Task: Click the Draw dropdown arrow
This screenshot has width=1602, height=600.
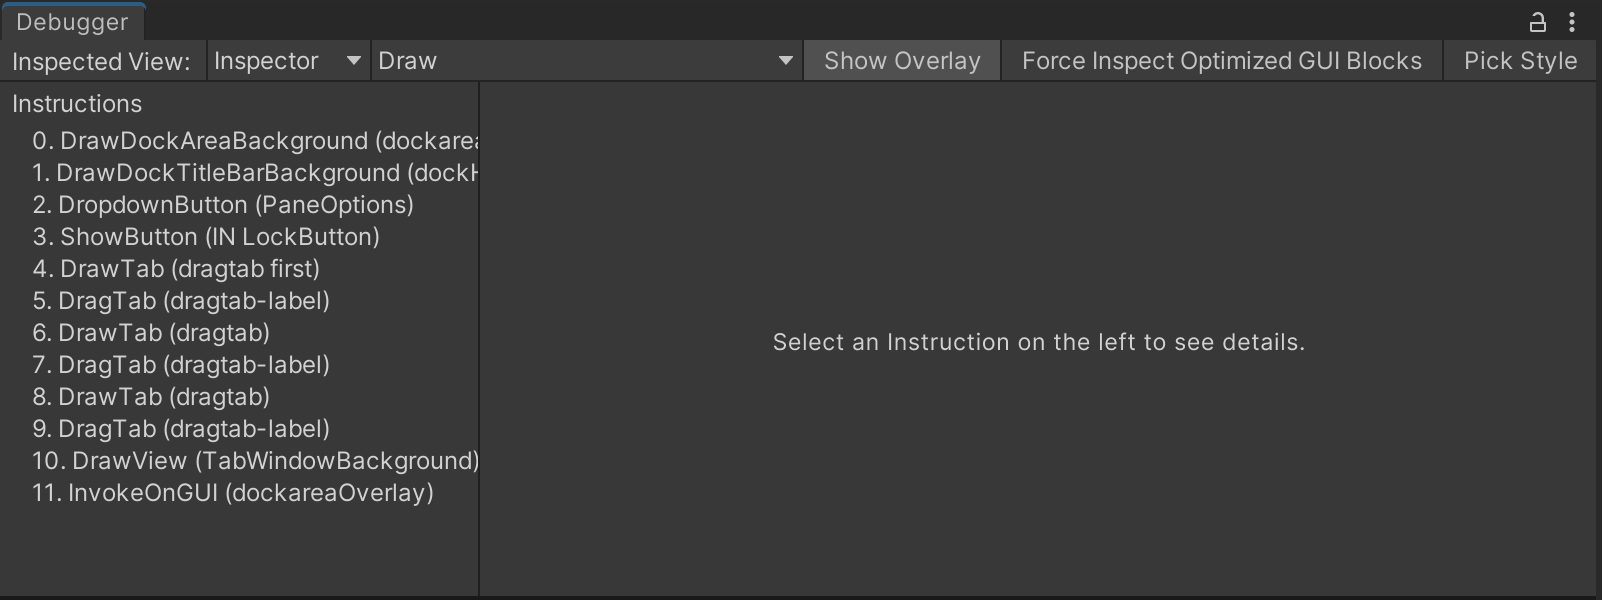Action: coord(786,61)
